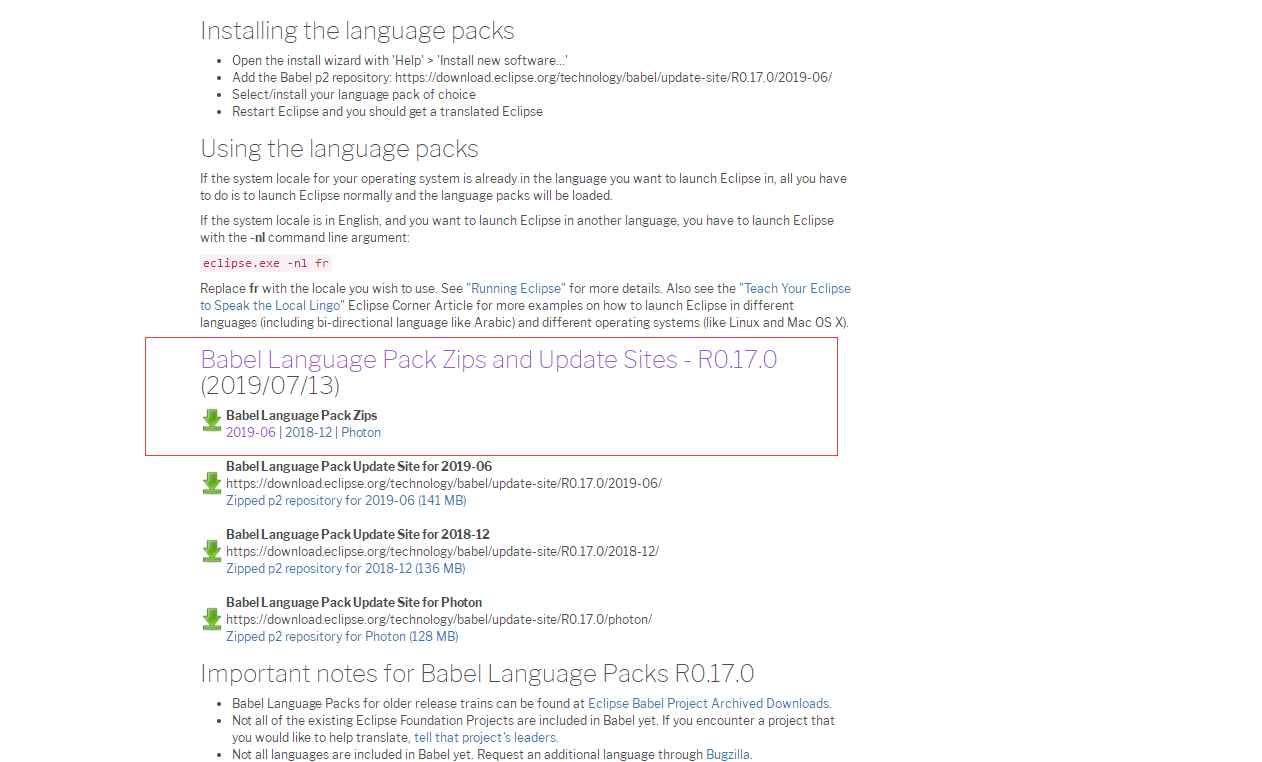Click the green download icon beside Babel Language Pack Zips
1262x762 pixels.
coord(212,420)
